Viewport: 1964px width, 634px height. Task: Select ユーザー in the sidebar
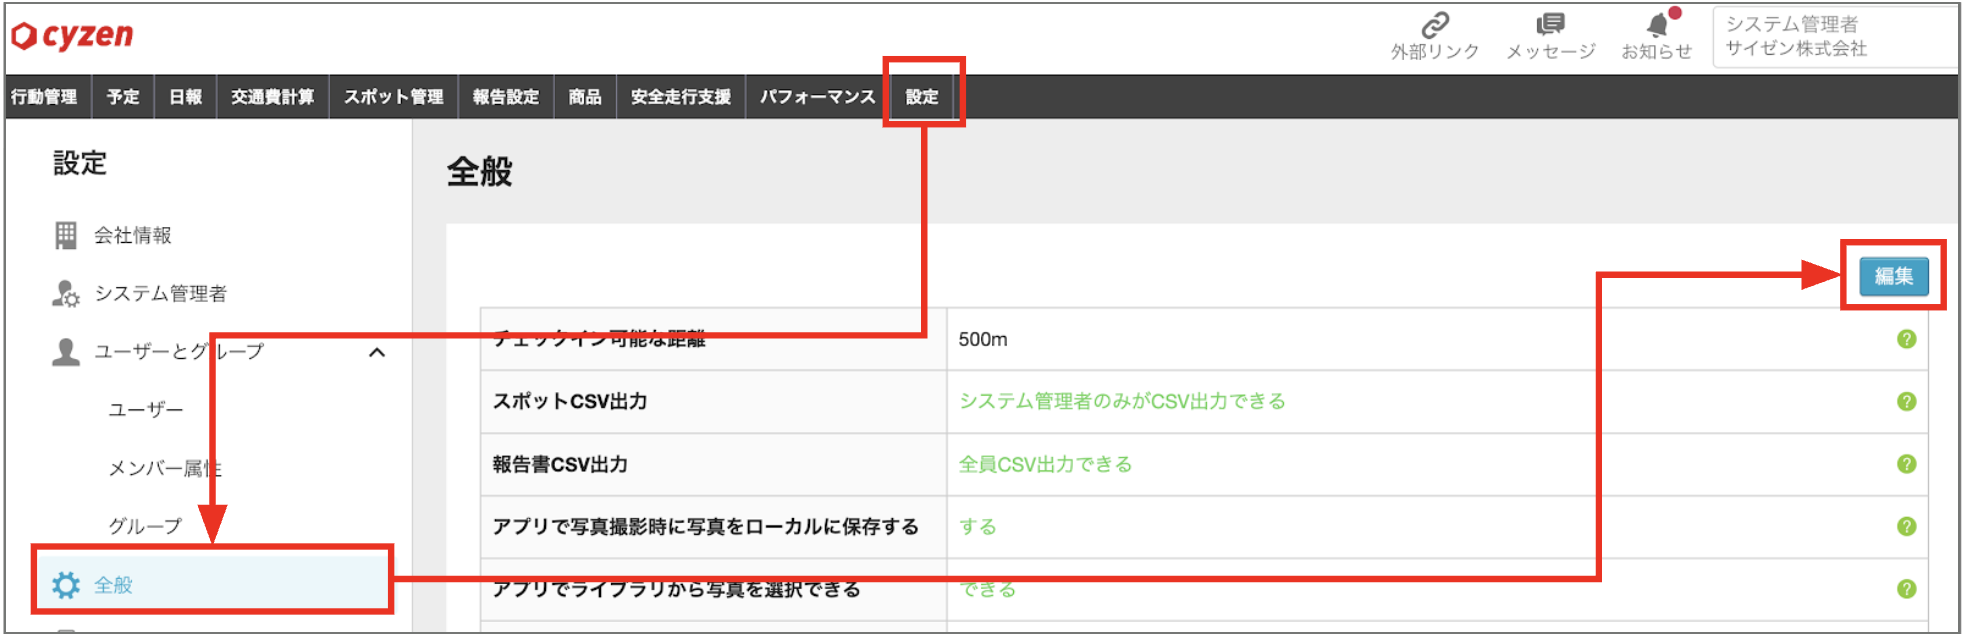pyautogui.click(x=146, y=410)
